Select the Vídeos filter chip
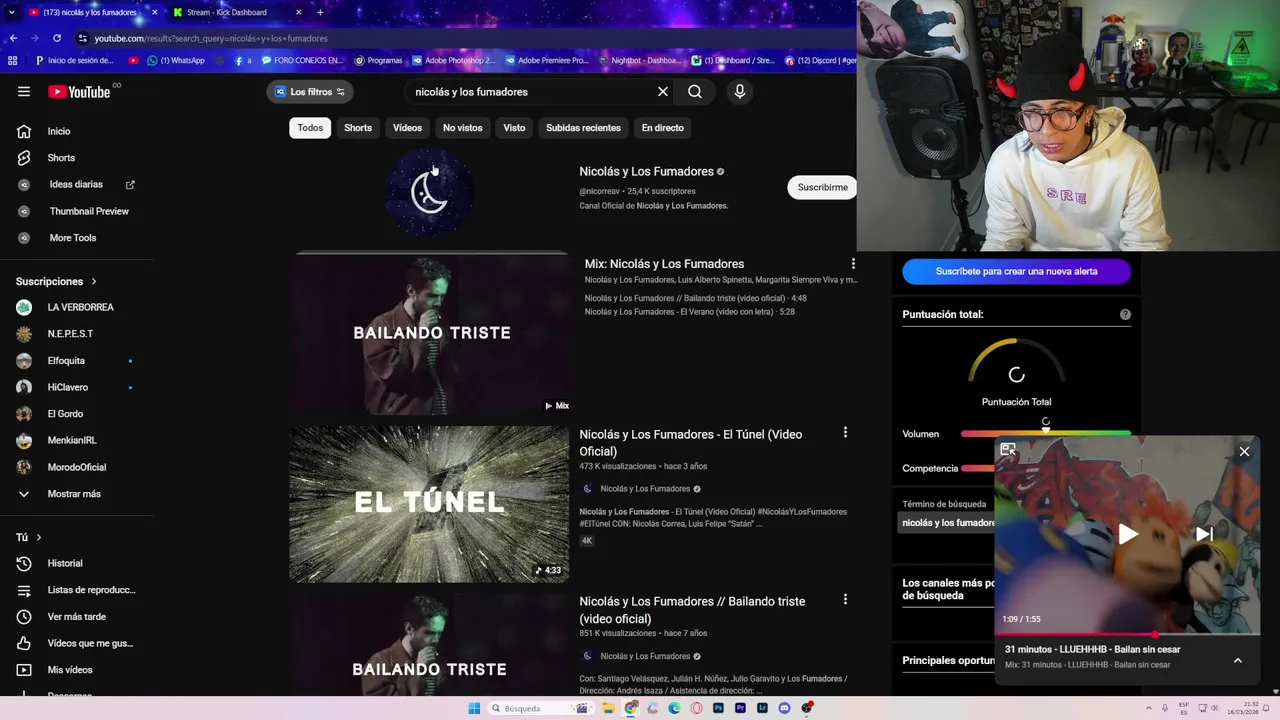 pyautogui.click(x=407, y=128)
